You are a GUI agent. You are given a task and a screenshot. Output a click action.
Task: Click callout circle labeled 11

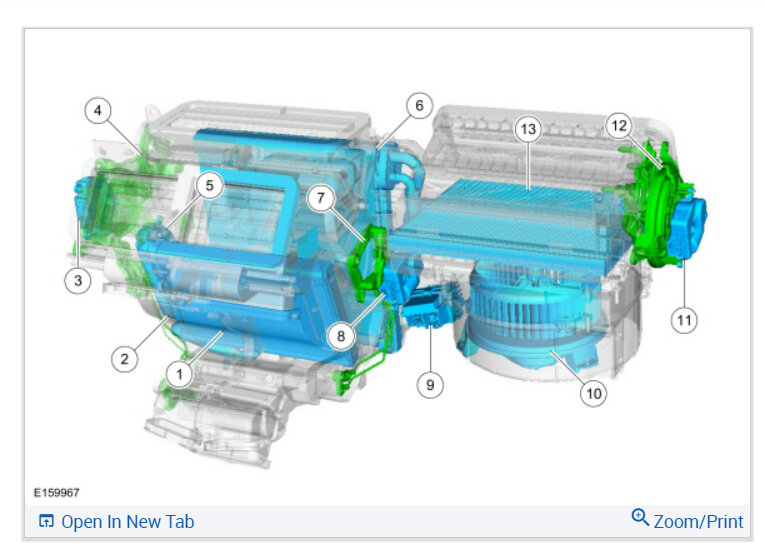click(x=684, y=320)
